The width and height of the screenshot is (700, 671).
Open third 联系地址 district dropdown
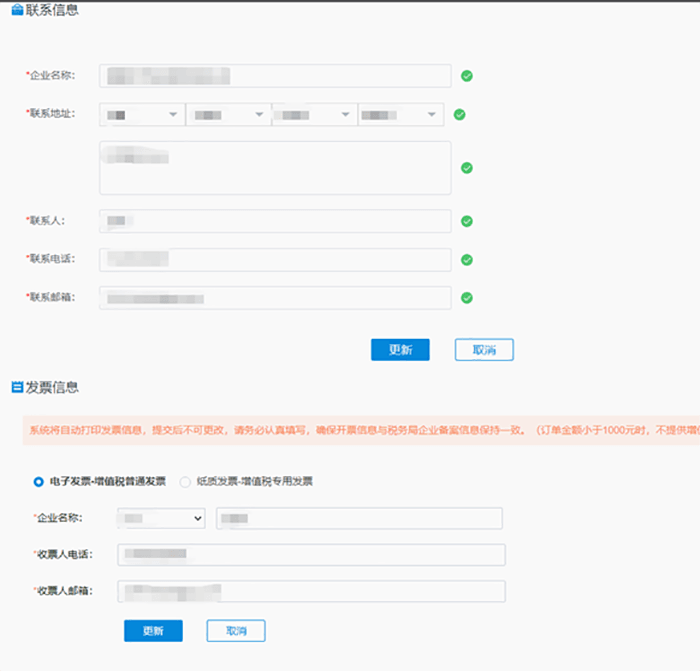click(x=314, y=115)
